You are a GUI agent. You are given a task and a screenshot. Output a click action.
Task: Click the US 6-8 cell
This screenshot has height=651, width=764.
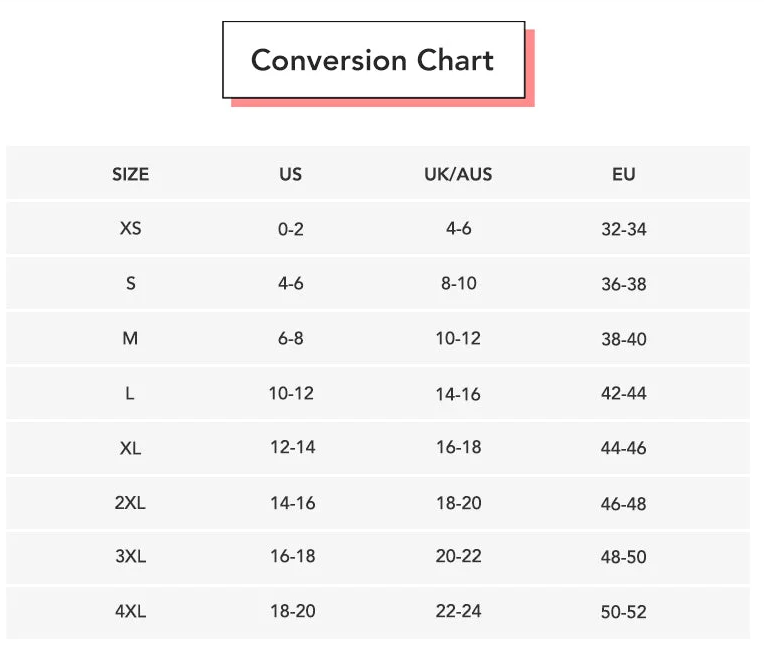click(x=291, y=338)
